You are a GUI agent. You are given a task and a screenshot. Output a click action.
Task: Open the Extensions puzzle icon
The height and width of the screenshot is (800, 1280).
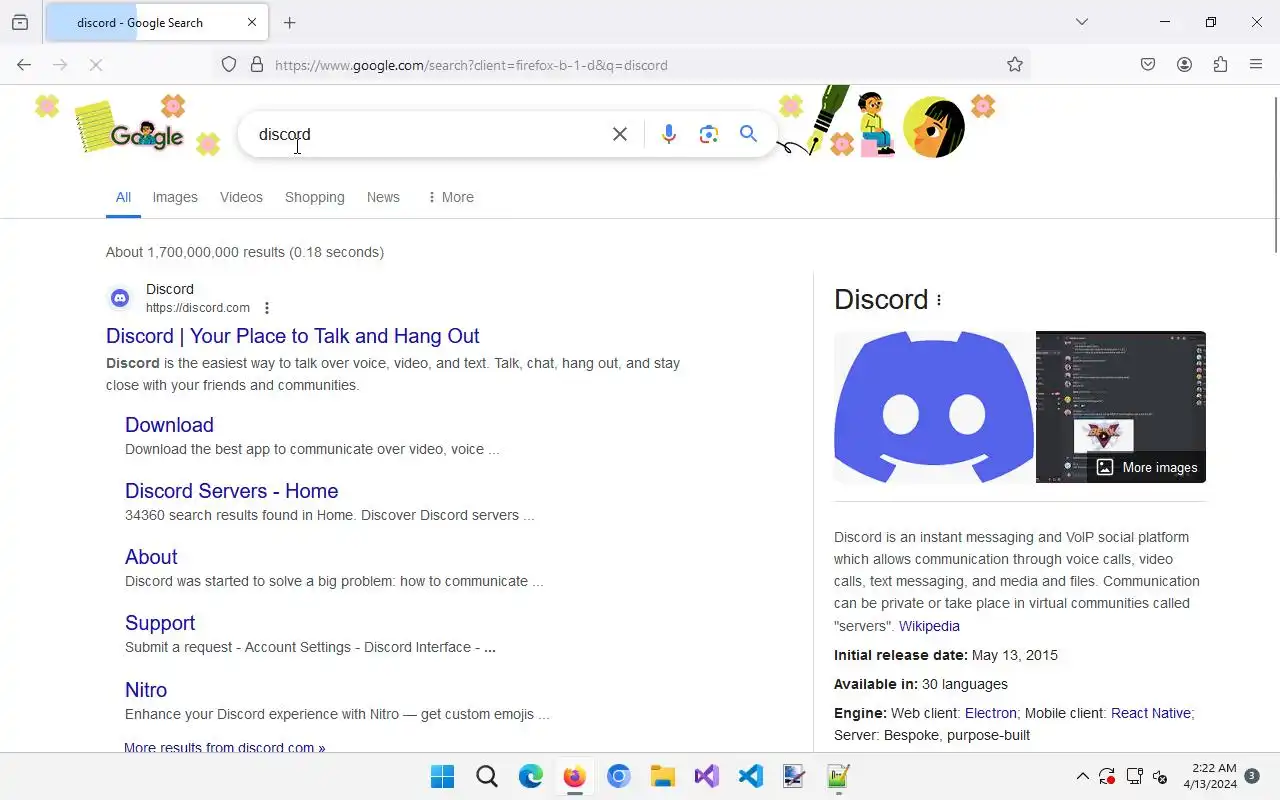click(x=1220, y=65)
